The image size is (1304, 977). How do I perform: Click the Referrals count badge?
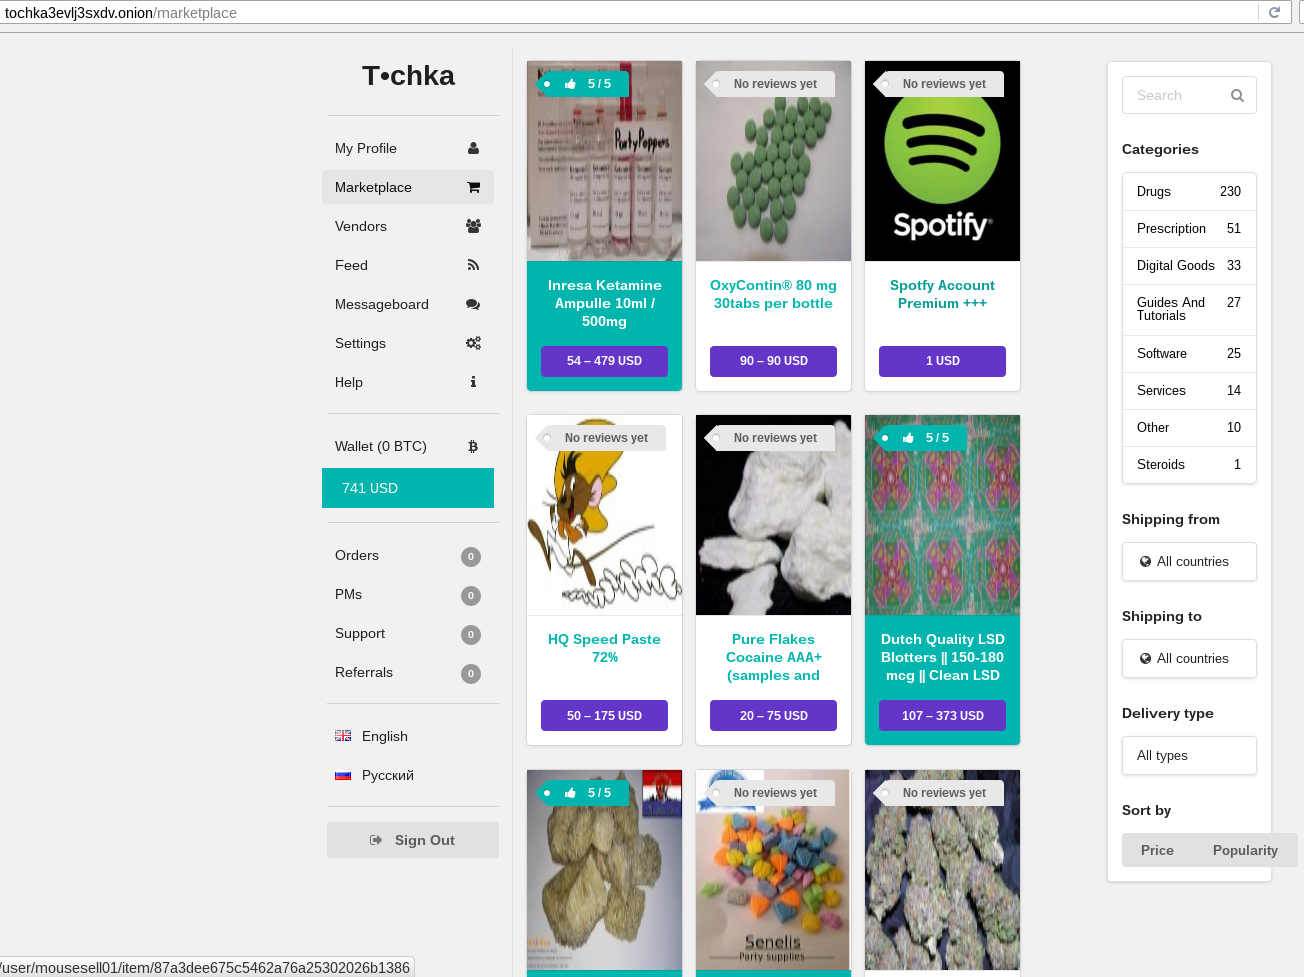click(471, 674)
